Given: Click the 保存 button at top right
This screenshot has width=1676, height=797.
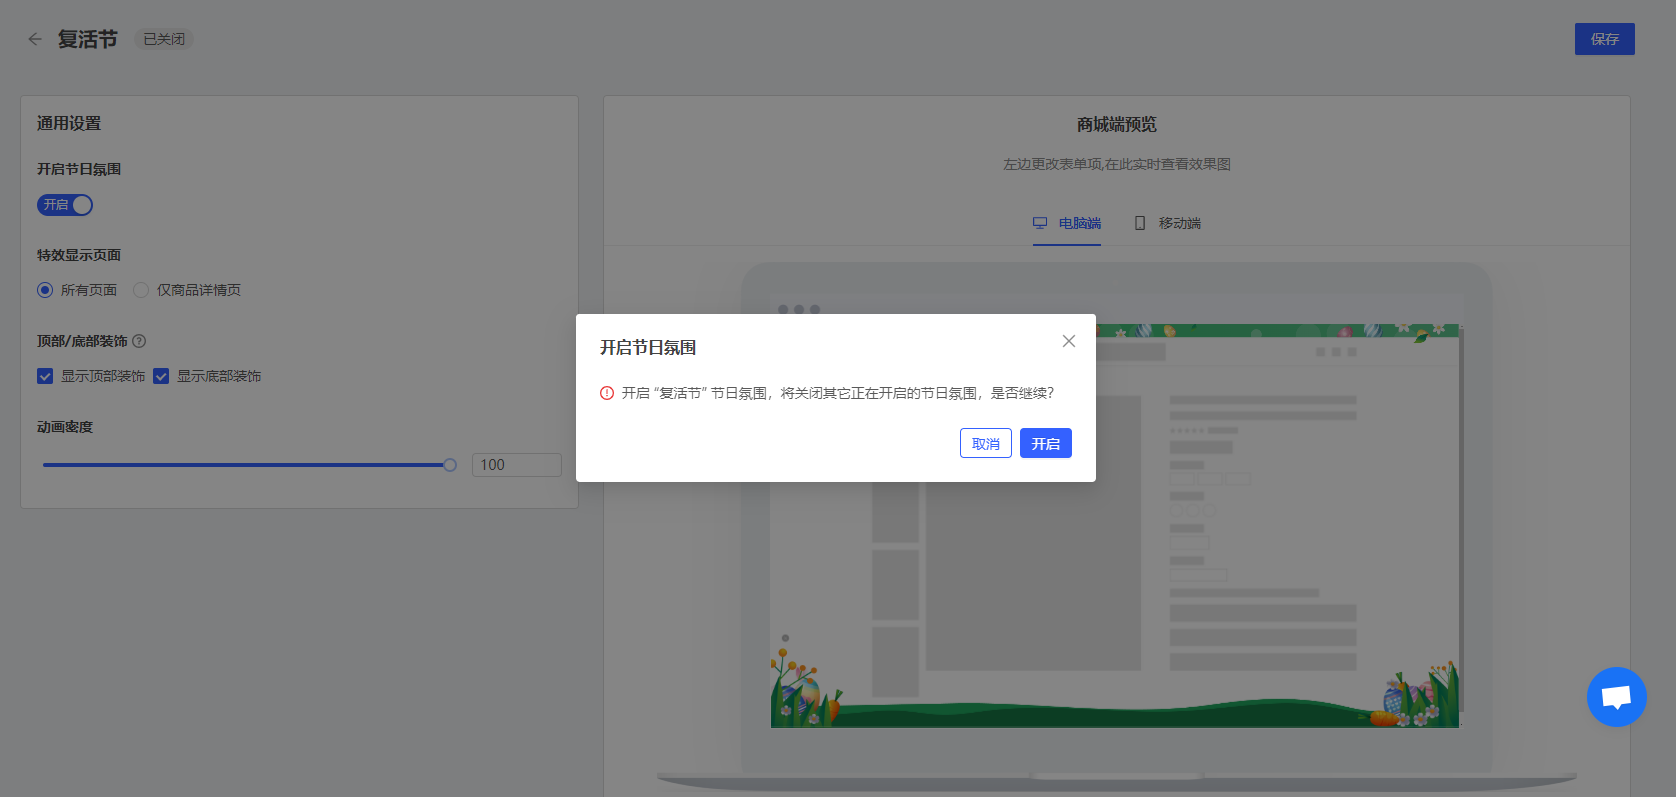Looking at the screenshot, I should coord(1604,39).
